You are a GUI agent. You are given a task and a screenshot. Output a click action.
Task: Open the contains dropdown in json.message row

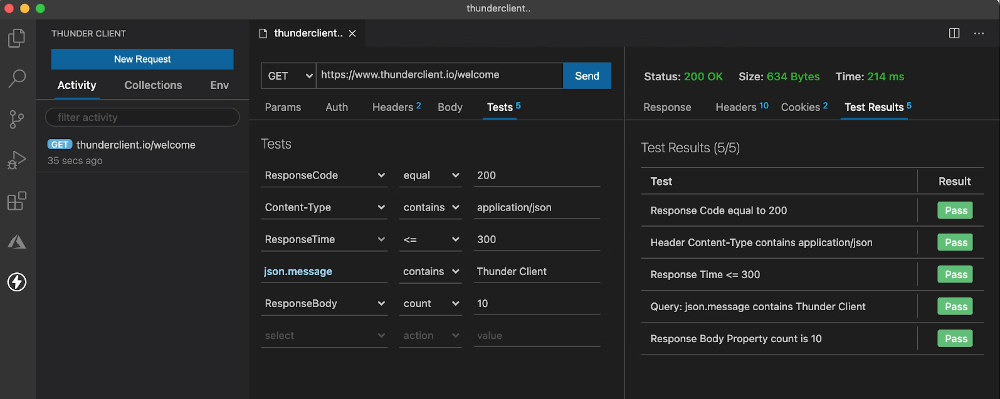[x=431, y=272]
